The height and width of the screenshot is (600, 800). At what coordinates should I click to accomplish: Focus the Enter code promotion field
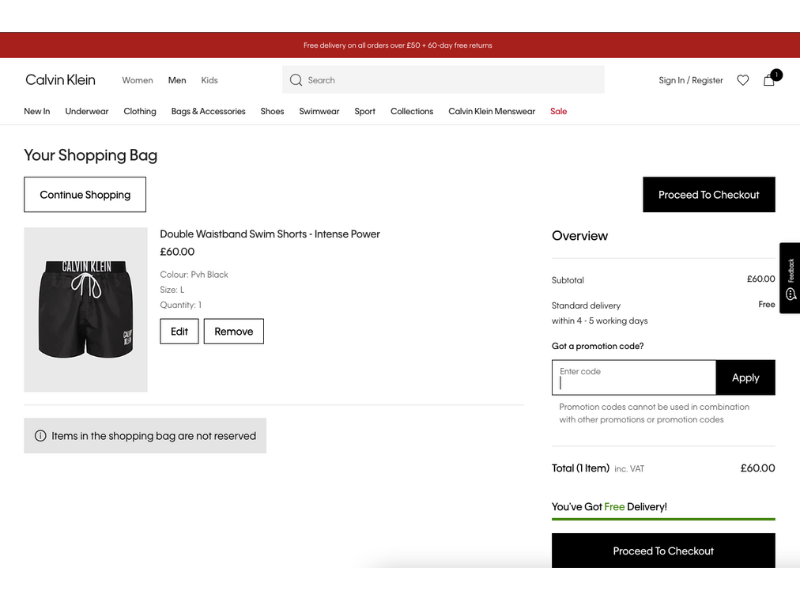pyautogui.click(x=634, y=378)
